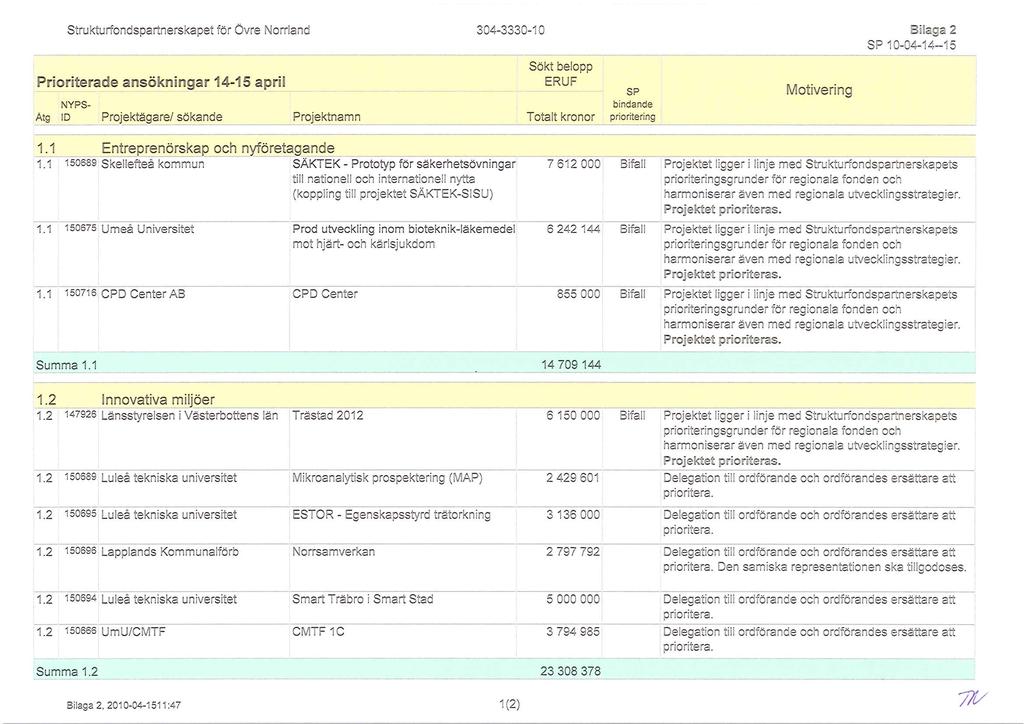Select the amount '6 150 000'
The width and height of the screenshot is (1024, 724).
pos(573,416)
